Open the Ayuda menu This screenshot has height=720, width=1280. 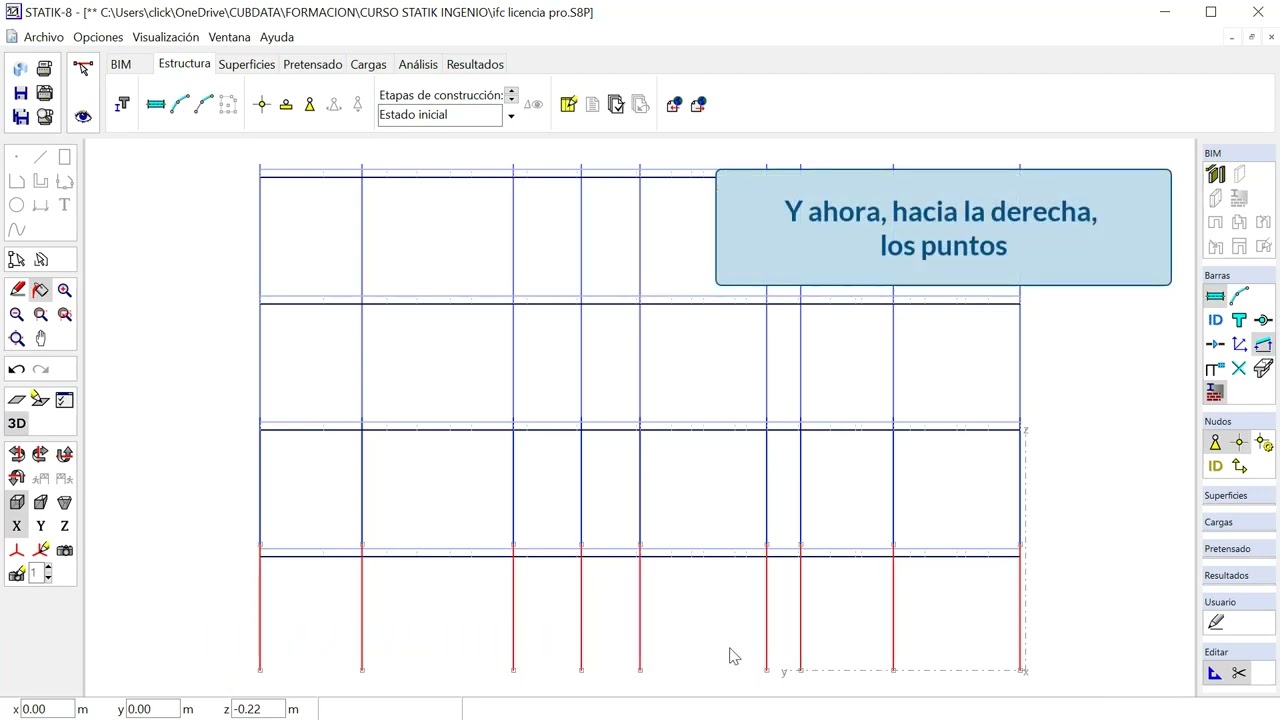(x=277, y=37)
